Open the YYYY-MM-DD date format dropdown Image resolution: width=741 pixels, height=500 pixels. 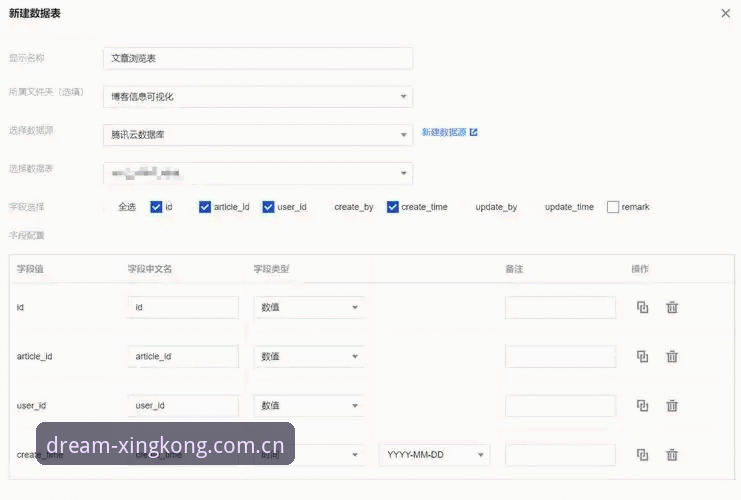pyautogui.click(x=434, y=455)
